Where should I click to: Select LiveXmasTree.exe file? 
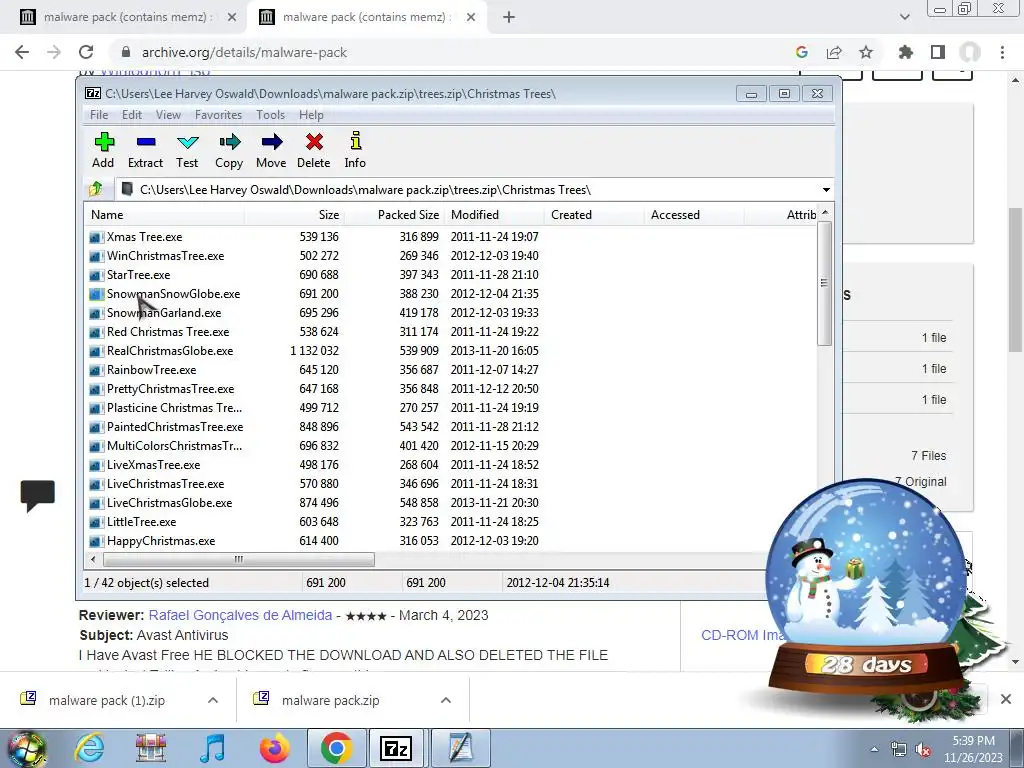[153, 465]
